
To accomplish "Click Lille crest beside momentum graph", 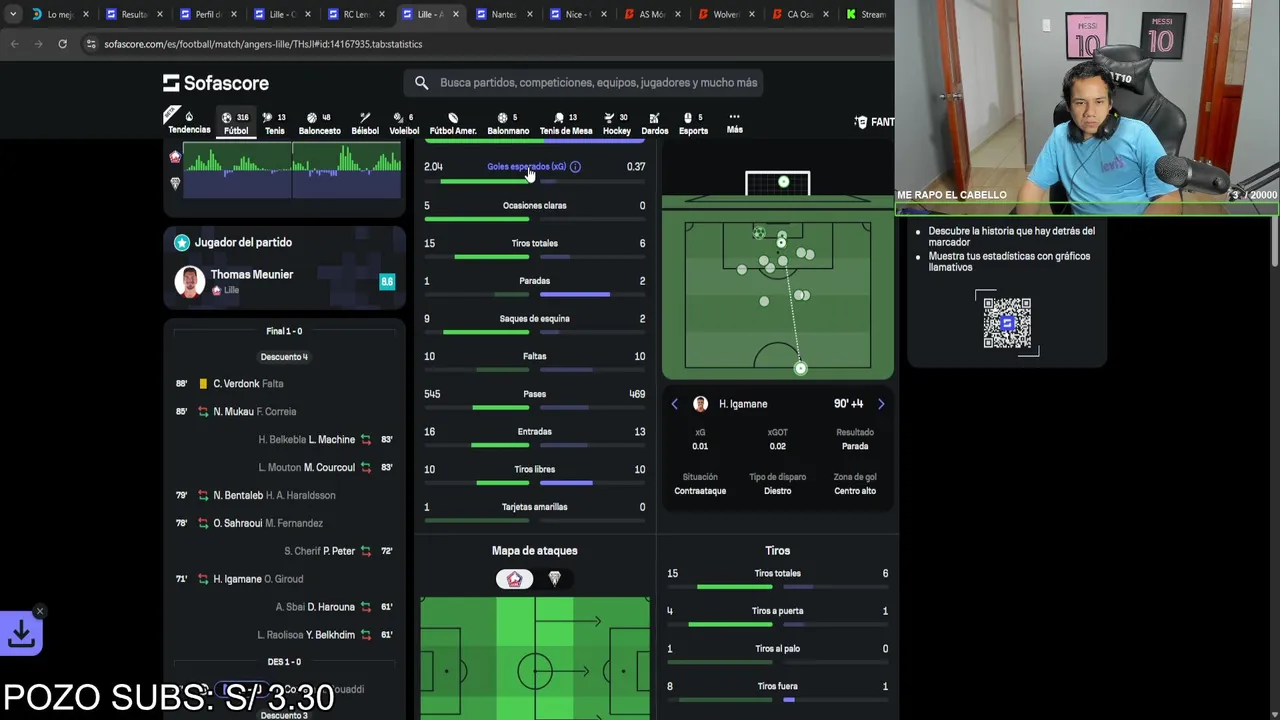I will click(175, 157).
